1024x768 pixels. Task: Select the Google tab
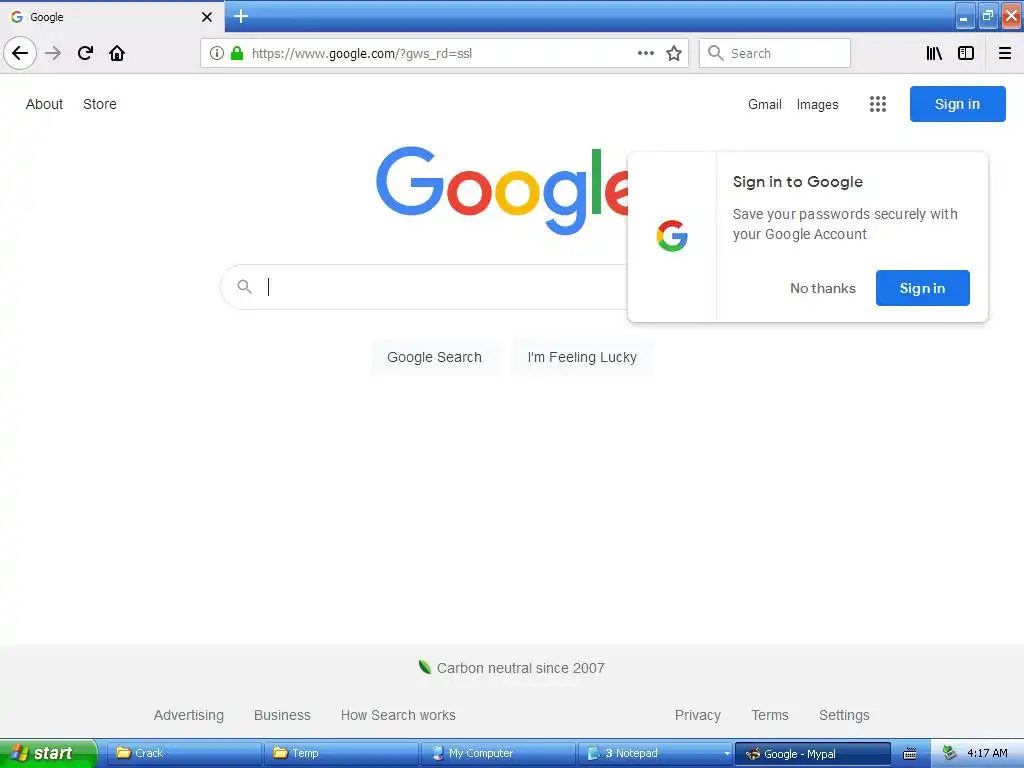pos(112,17)
